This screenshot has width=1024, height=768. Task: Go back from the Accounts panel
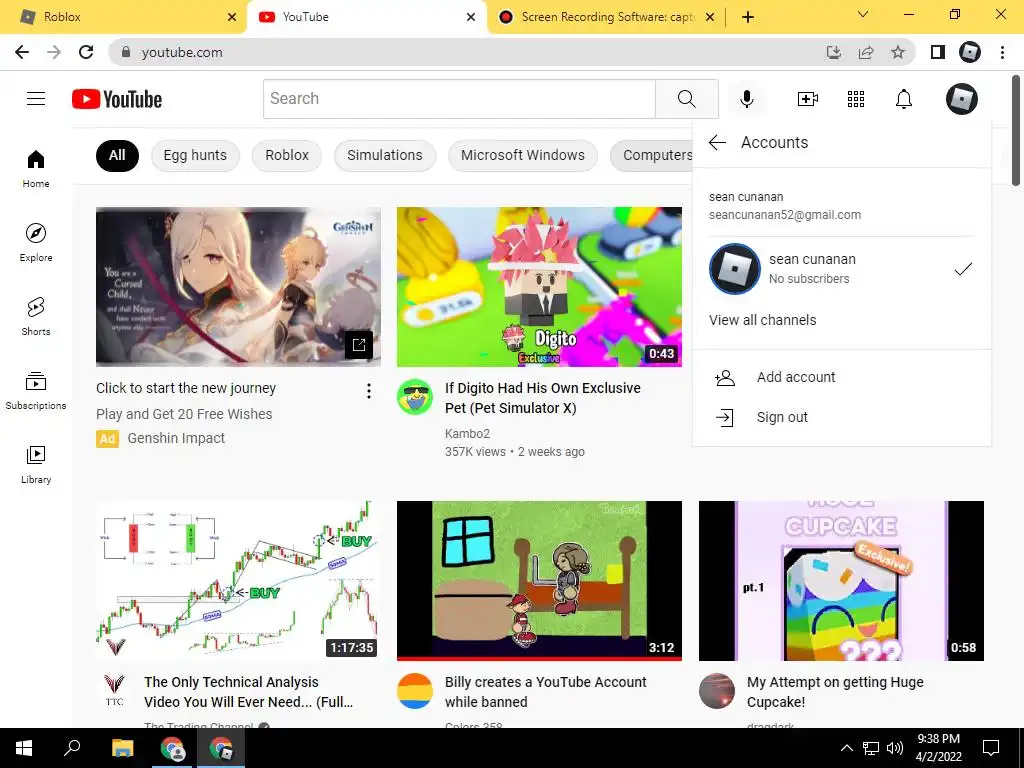717,142
